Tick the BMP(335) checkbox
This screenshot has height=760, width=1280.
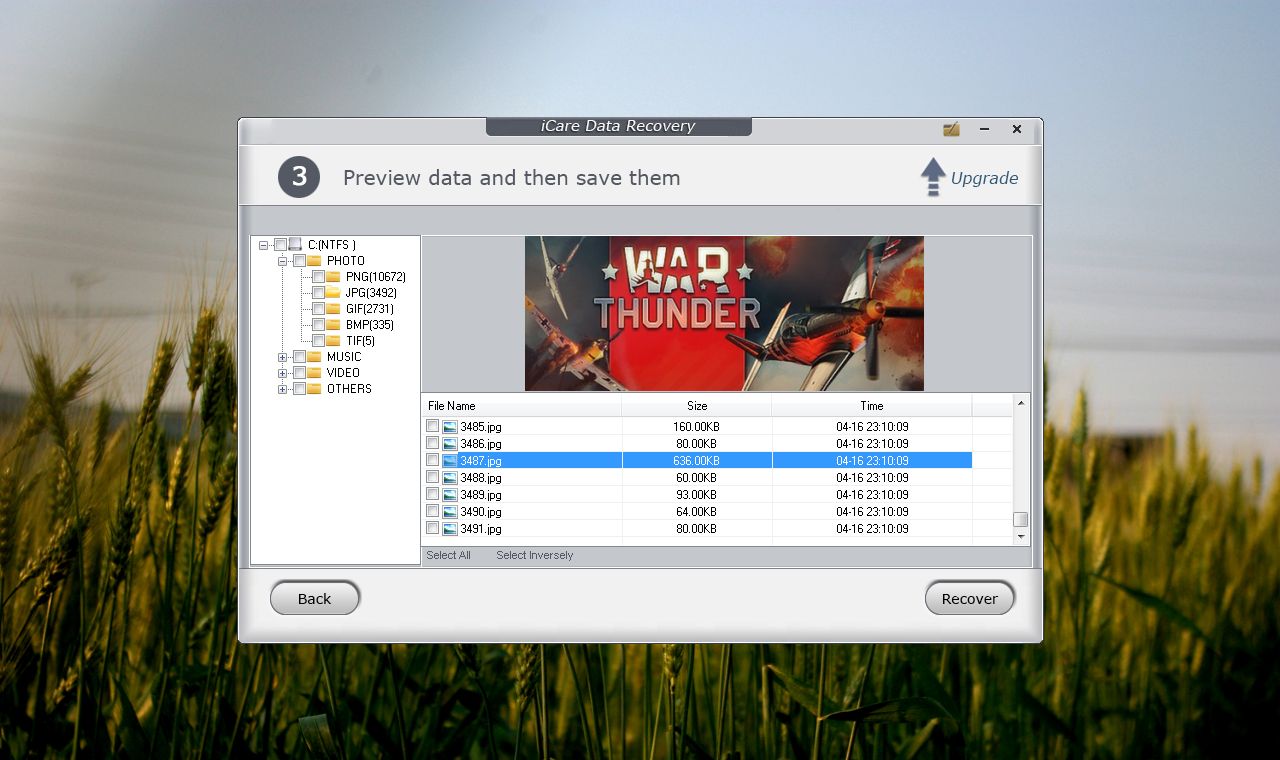tap(318, 324)
